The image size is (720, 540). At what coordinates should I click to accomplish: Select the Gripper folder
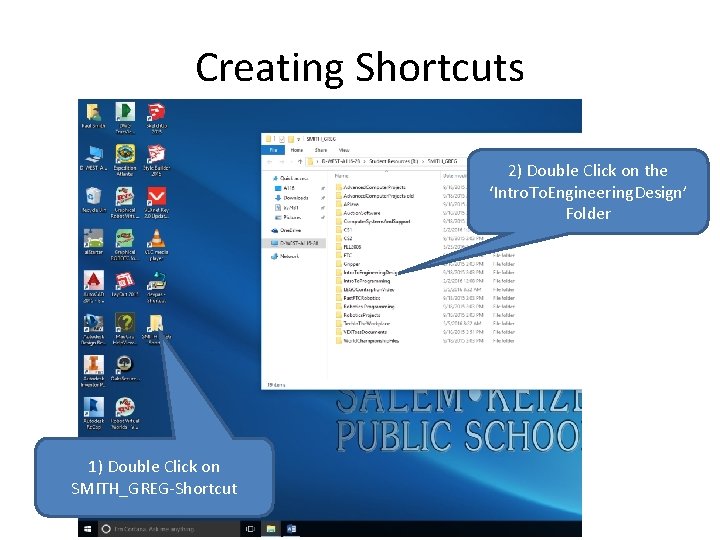point(348,264)
